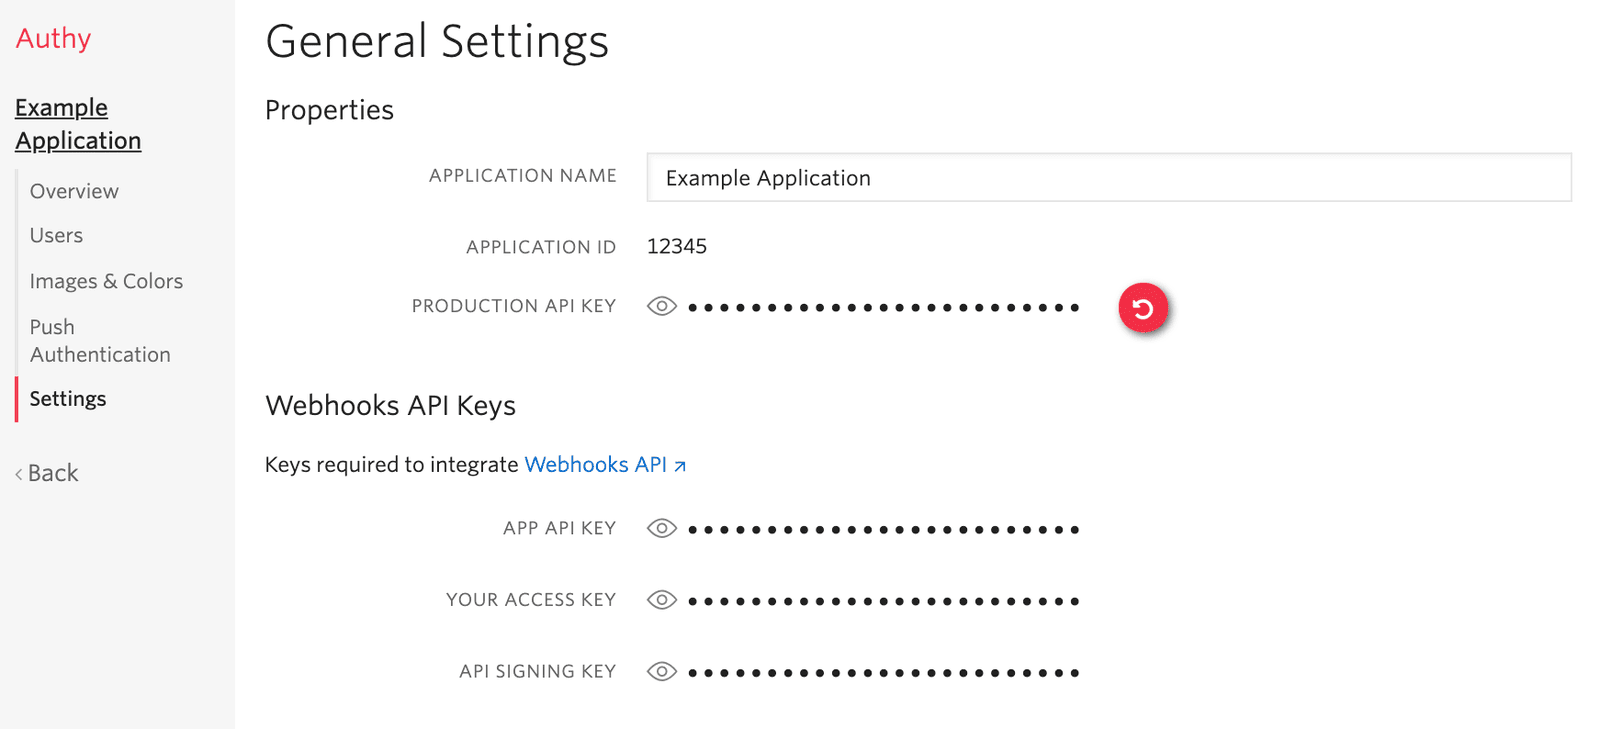Focus the Application Name text field

pos(1108,178)
